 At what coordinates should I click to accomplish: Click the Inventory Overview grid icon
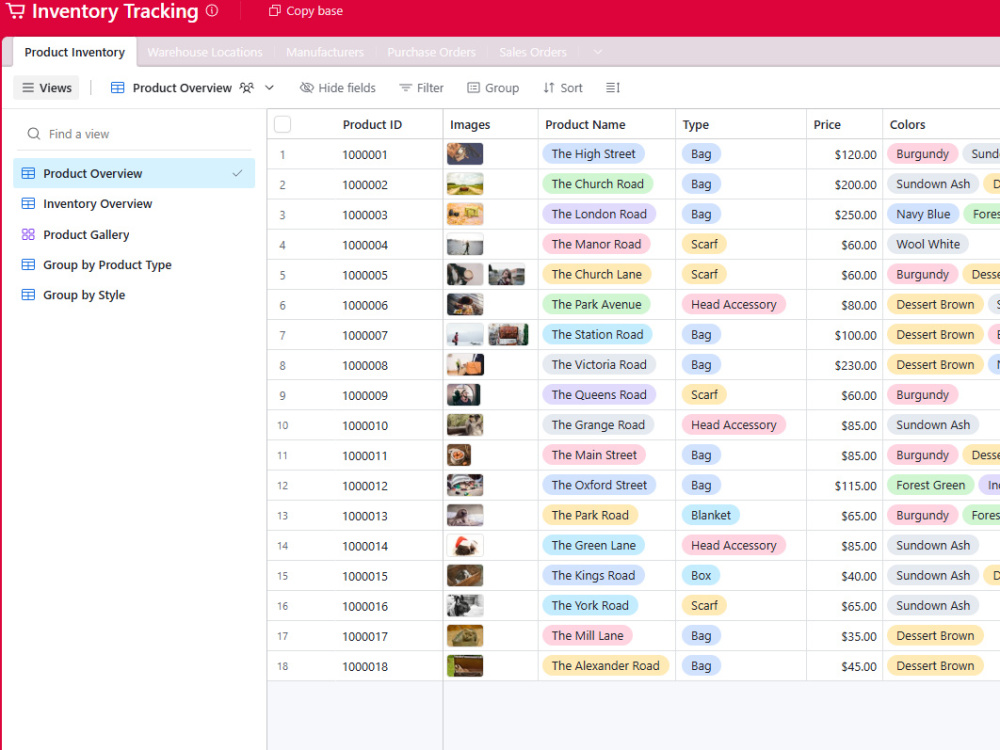point(28,203)
